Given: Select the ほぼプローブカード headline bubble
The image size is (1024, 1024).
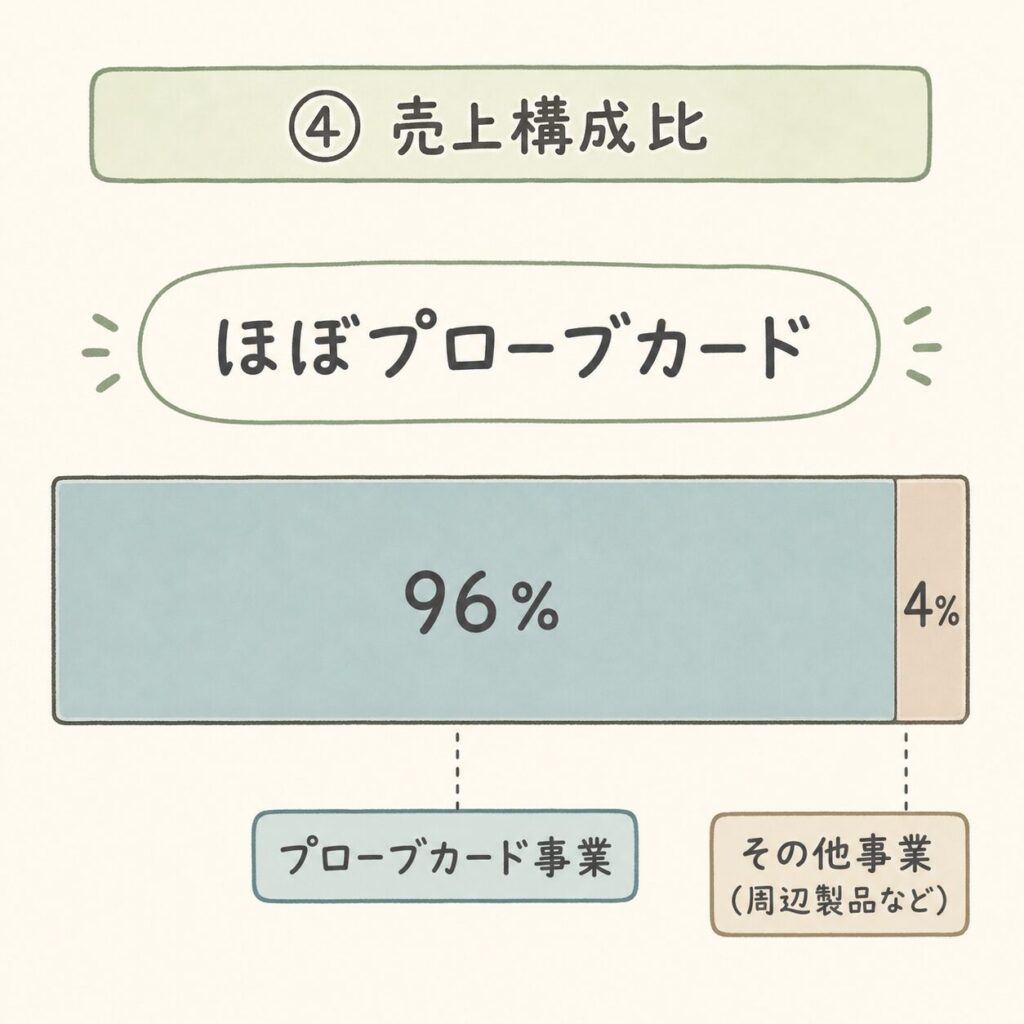Looking at the screenshot, I should (509, 344).
